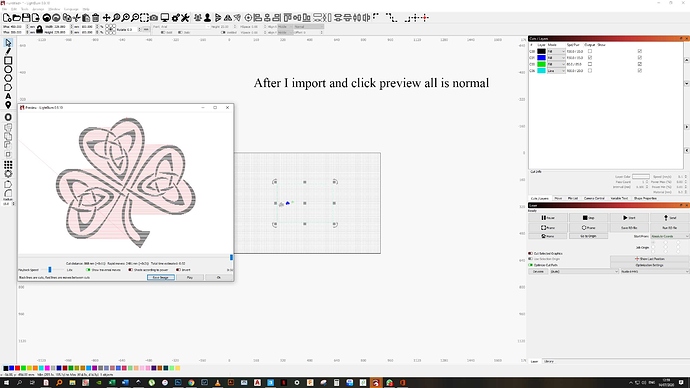Click the Zoom In magnifier icon
Viewport: 690px width, 388px height.
click(x=126, y=18)
